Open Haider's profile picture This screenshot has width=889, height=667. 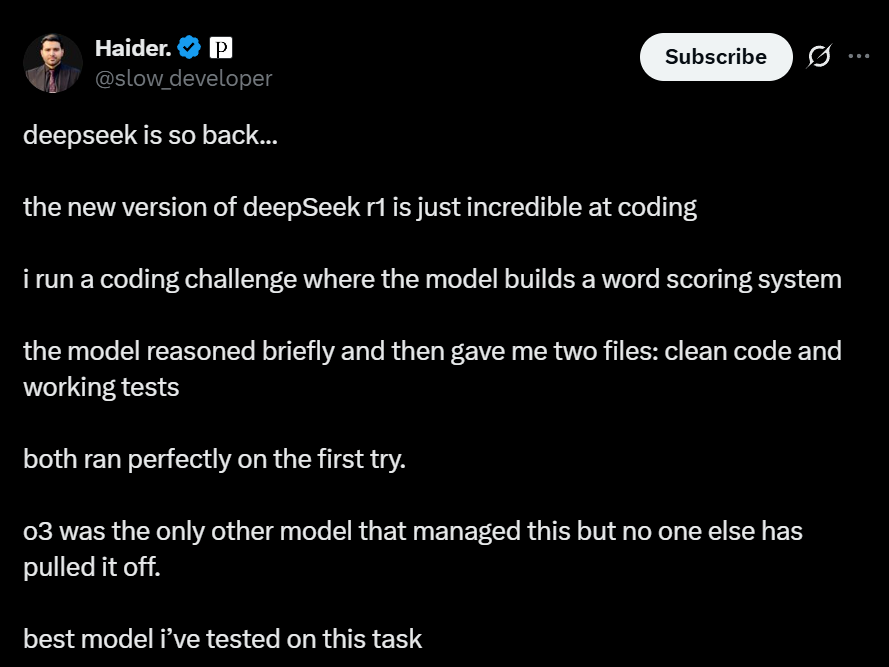point(53,63)
